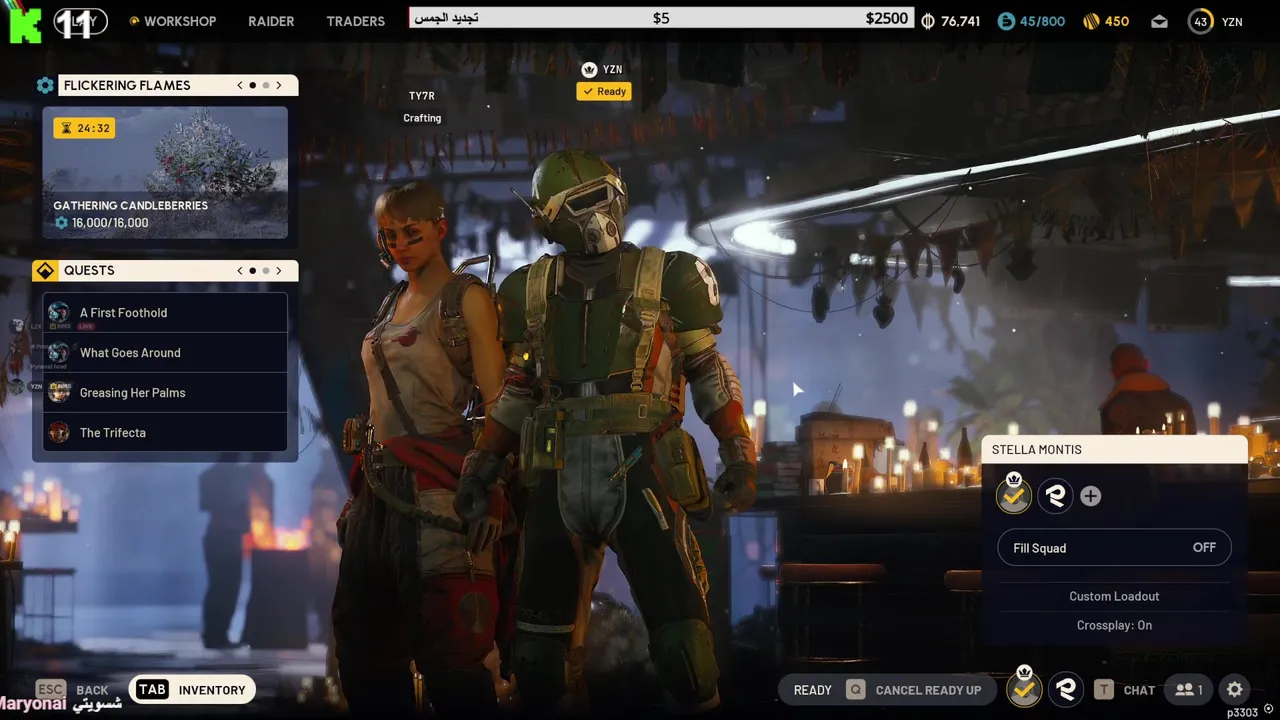Toggle Fill Squad off/on
The image size is (1280, 720).
[1114, 547]
